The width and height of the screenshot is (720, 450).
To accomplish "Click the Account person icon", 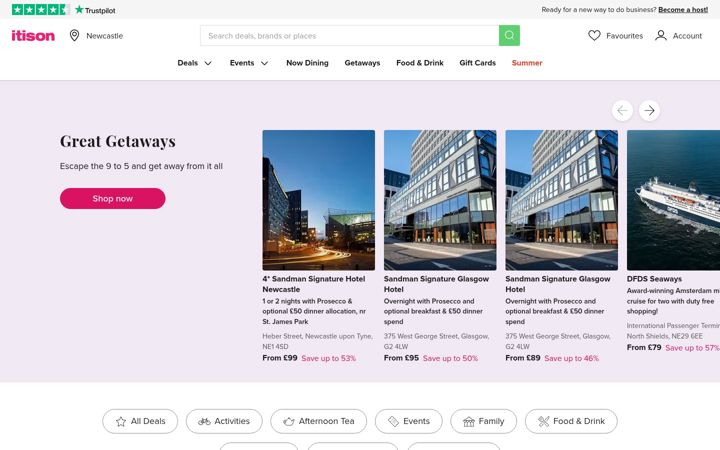I will (x=661, y=35).
